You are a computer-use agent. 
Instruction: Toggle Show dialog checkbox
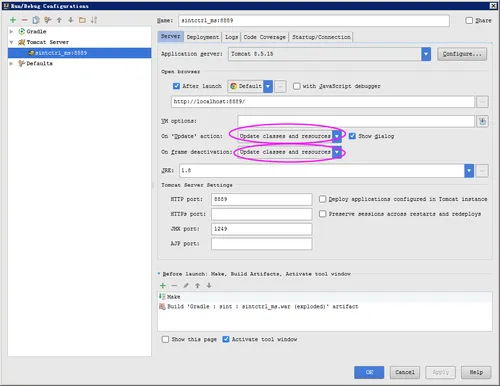point(352,136)
